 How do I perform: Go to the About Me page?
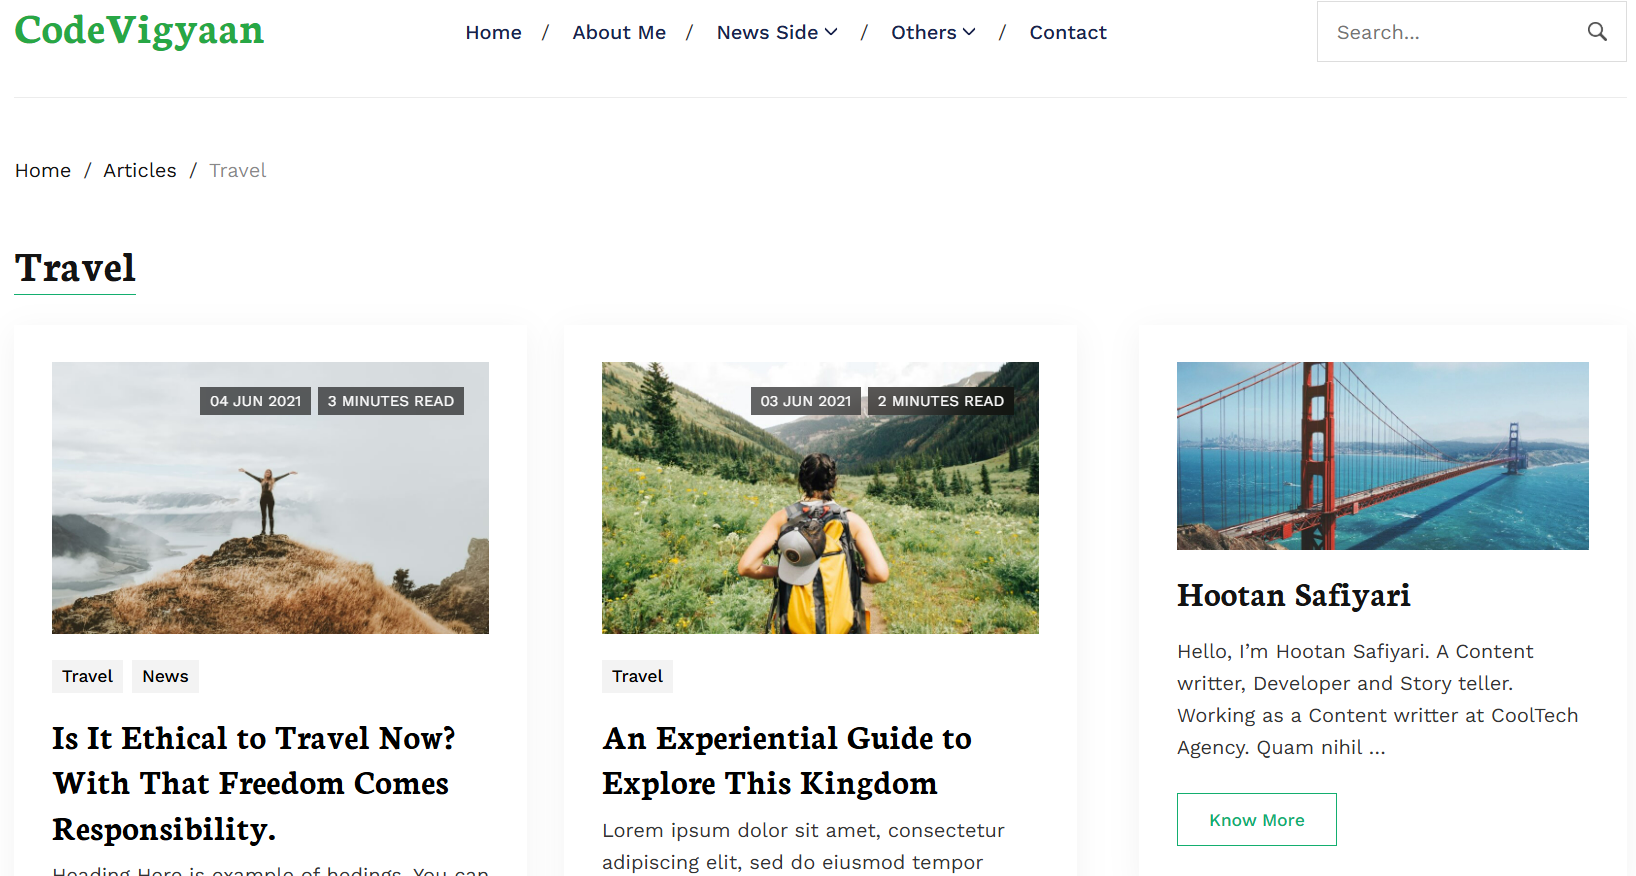(x=618, y=33)
